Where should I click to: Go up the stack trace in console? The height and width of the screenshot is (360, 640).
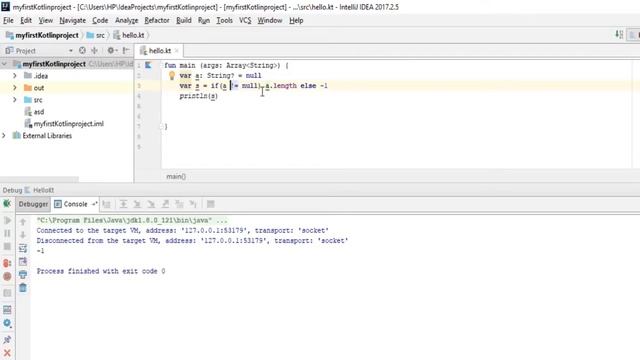click(x=23, y=222)
